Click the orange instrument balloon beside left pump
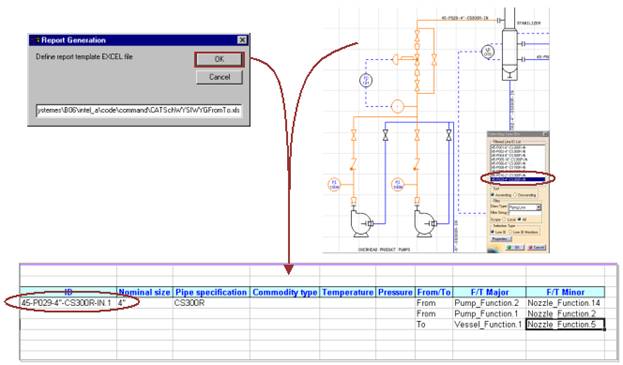 pos(334,185)
